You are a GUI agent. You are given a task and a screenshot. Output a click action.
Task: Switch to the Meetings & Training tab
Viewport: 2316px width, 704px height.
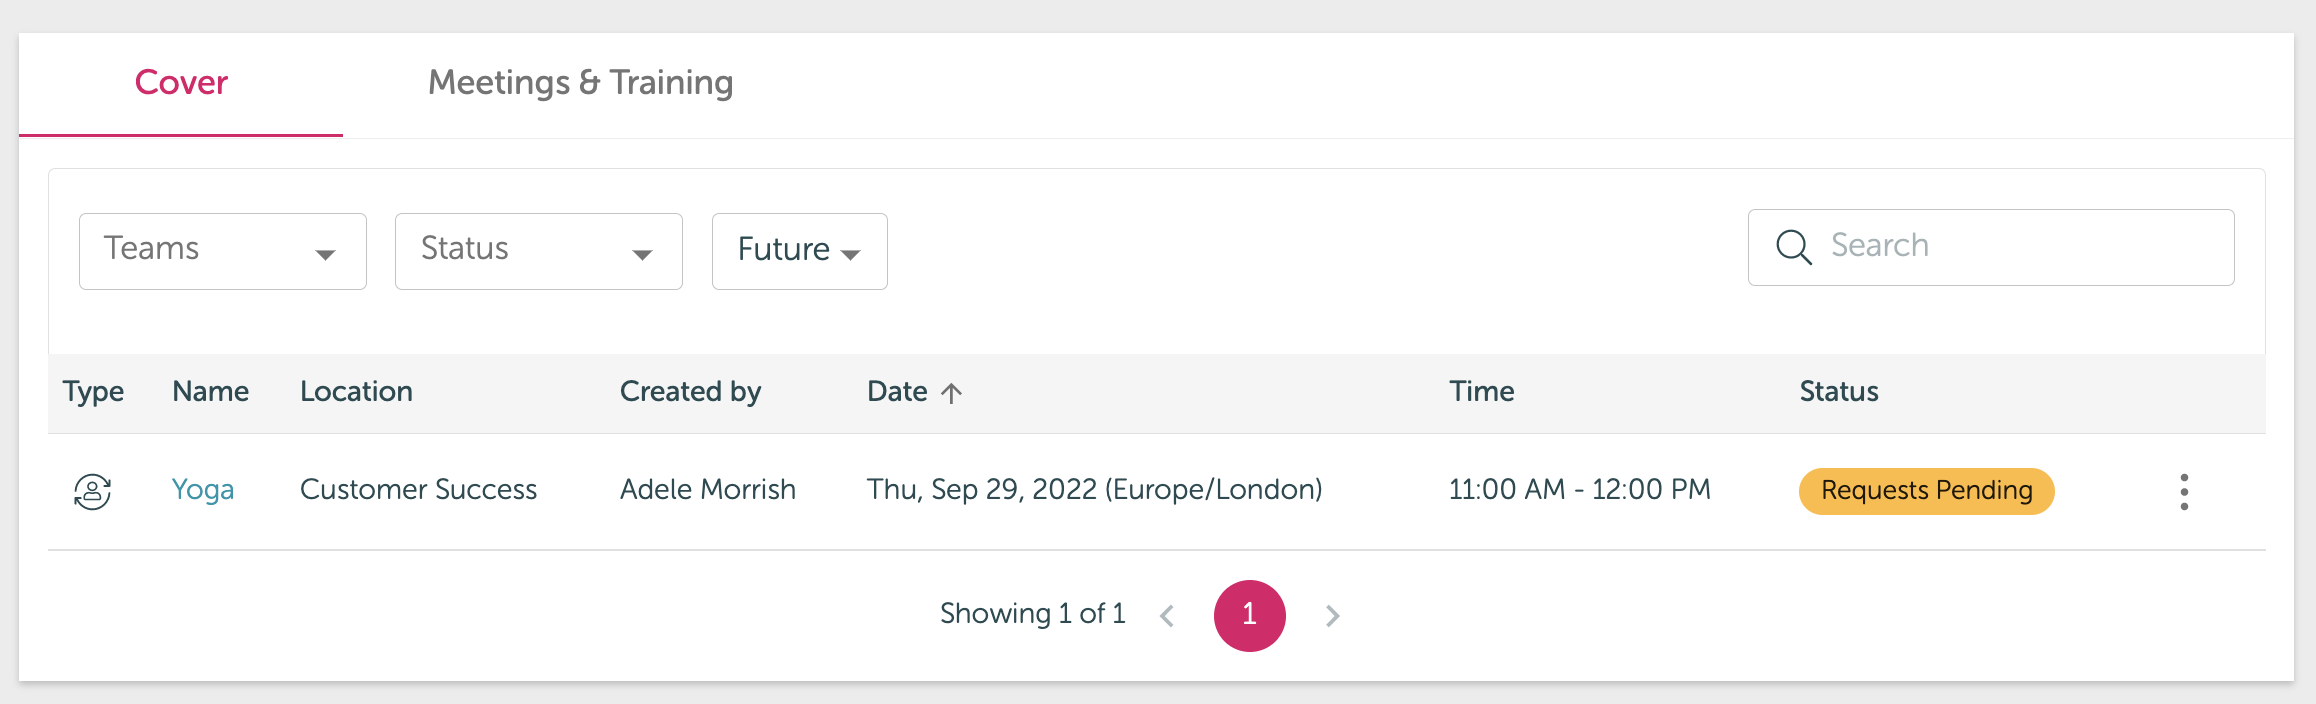click(581, 83)
